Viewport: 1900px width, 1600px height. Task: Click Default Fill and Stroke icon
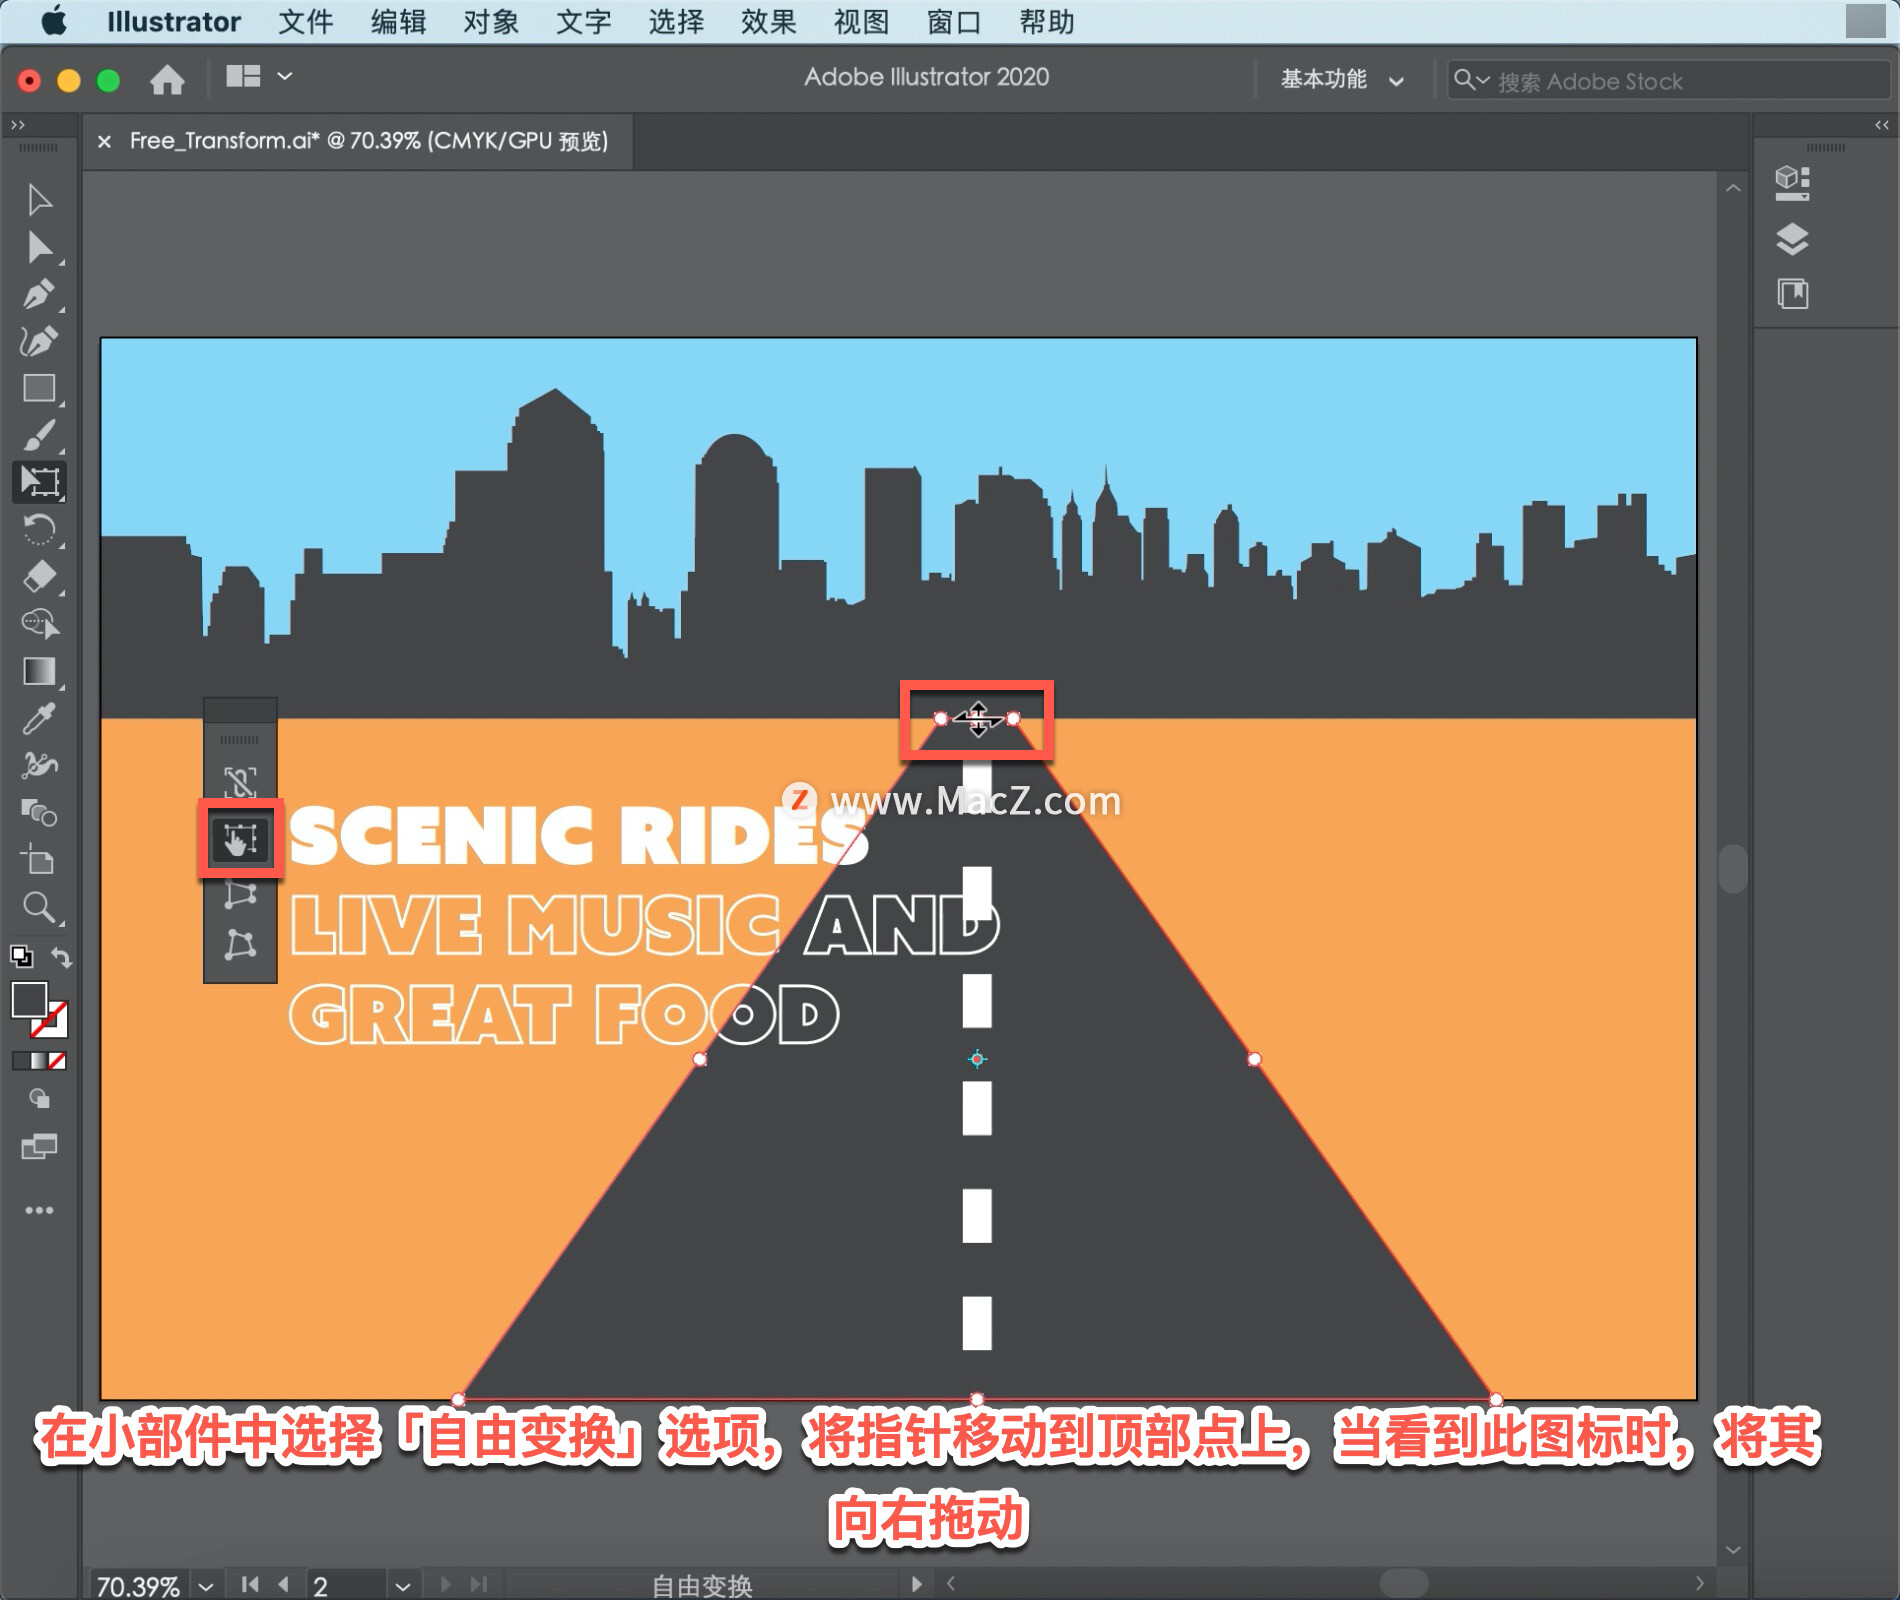tap(21, 956)
